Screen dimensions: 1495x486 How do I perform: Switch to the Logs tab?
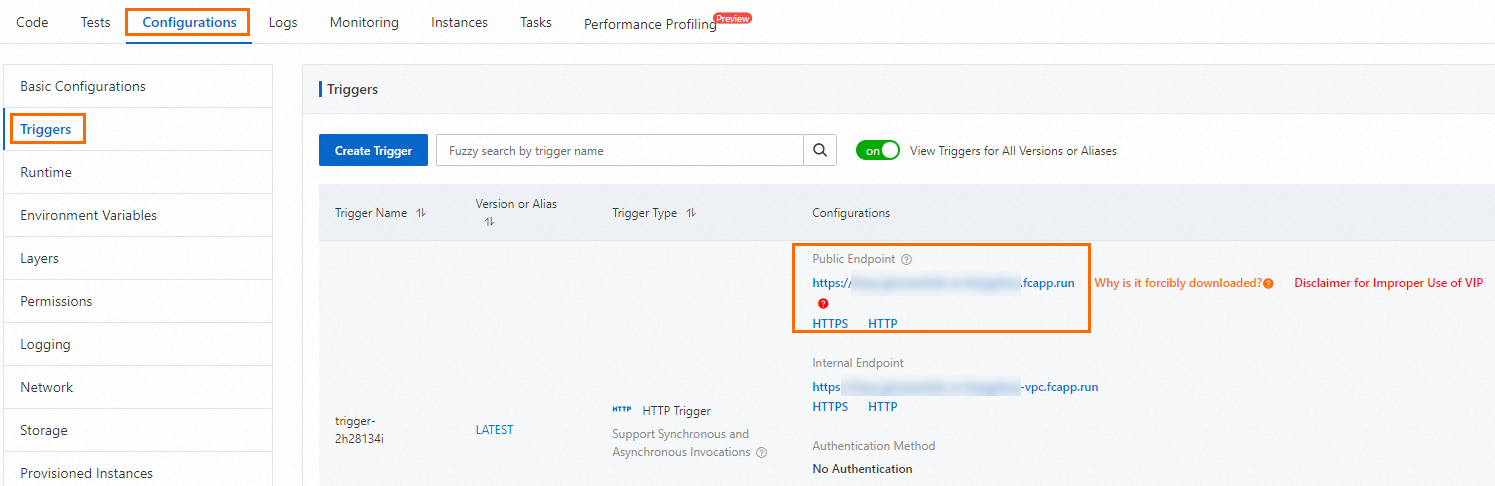(283, 22)
